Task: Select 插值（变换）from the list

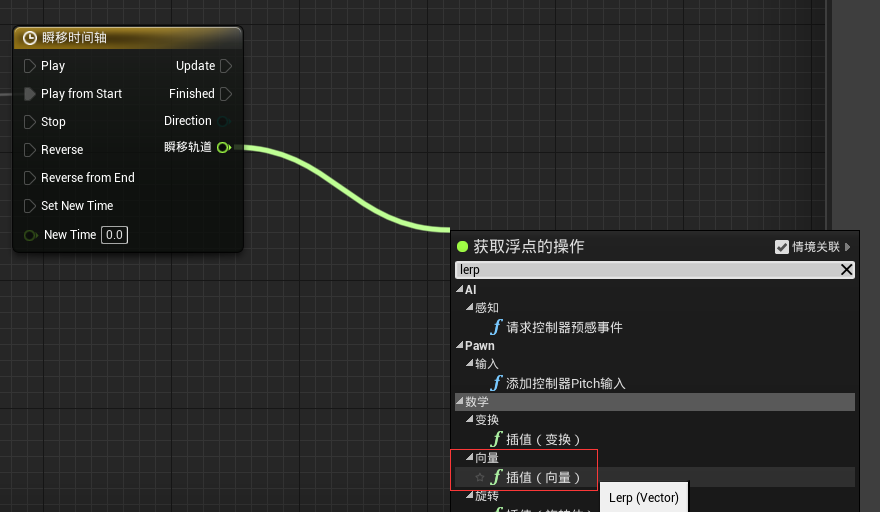Action: click(x=543, y=439)
